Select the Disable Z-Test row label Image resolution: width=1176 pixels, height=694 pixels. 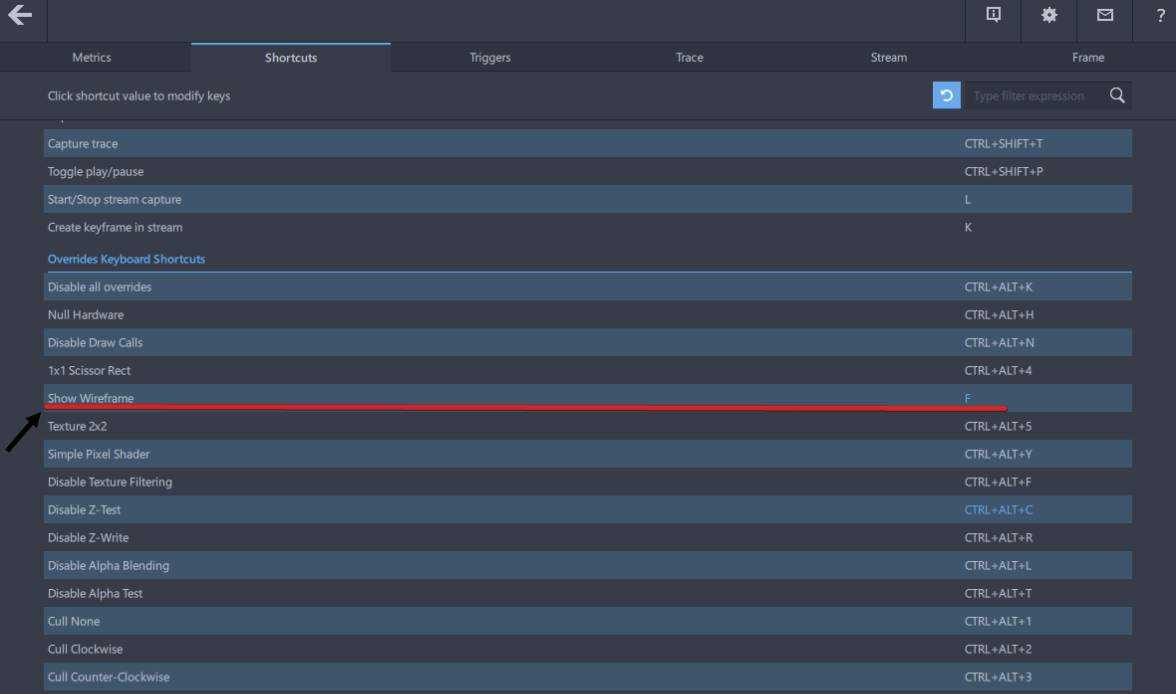coord(84,509)
